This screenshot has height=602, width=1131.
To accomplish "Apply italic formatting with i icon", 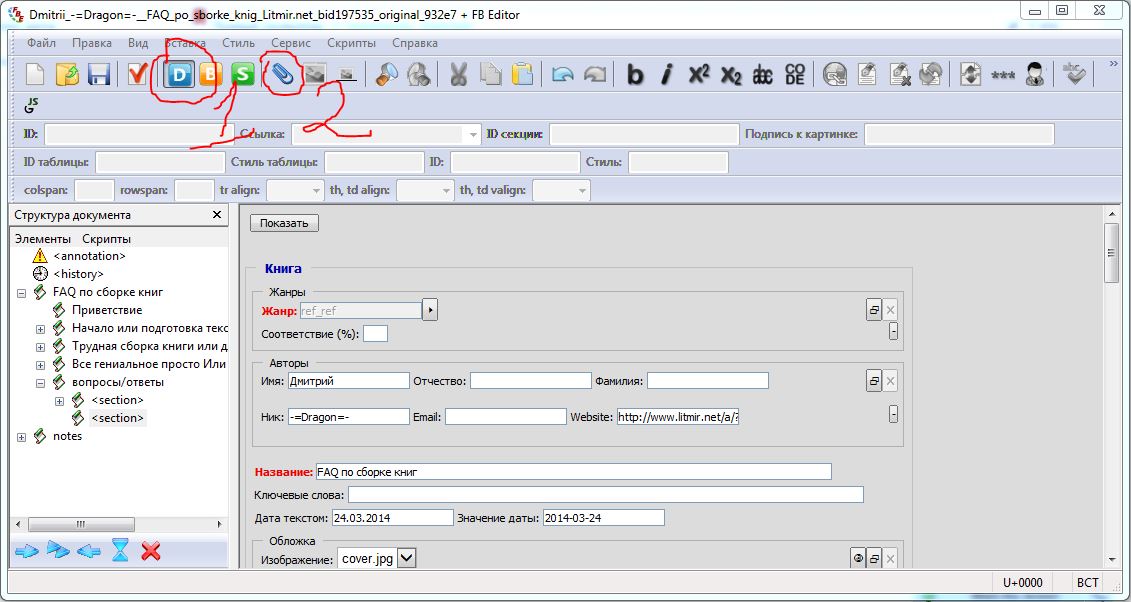I will pyautogui.click(x=667, y=75).
